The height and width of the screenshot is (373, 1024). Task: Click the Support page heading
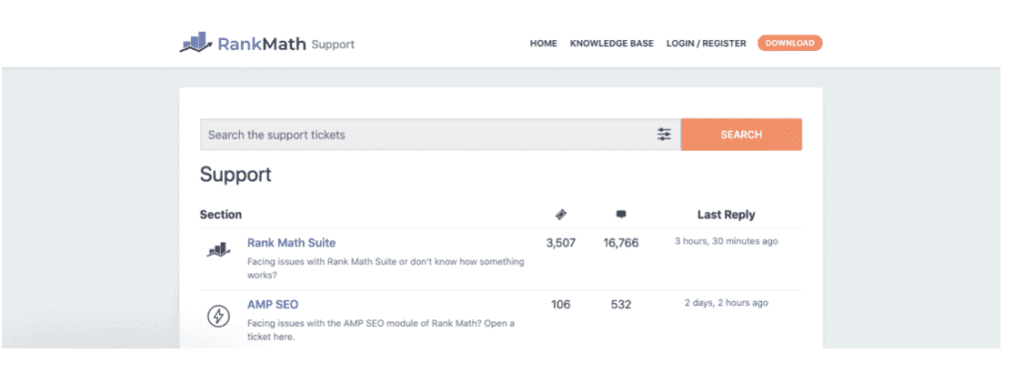pyautogui.click(x=235, y=175)
